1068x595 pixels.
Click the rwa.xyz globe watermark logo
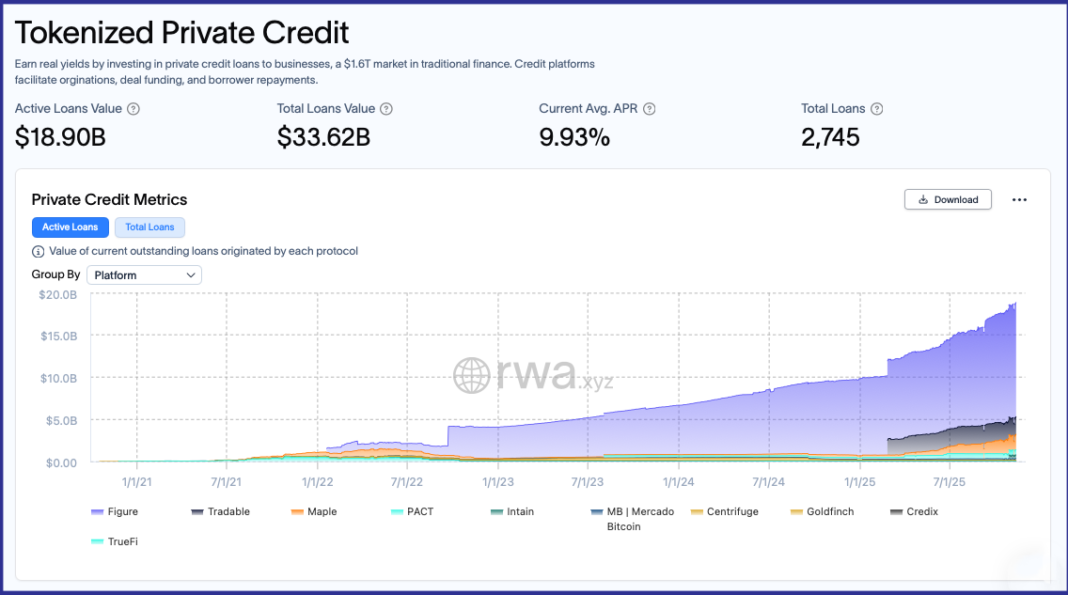click(x=471, y=375)
